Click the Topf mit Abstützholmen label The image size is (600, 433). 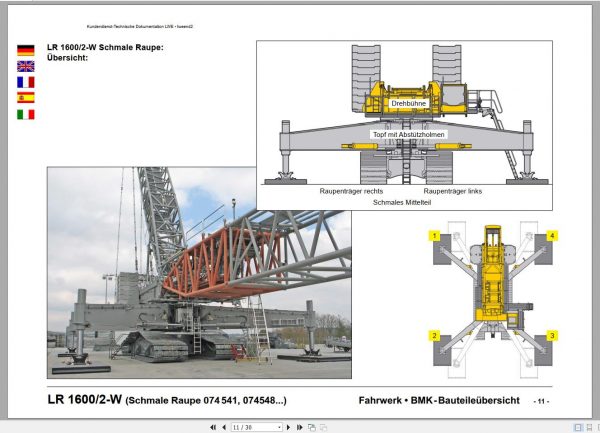click(409, 135)
